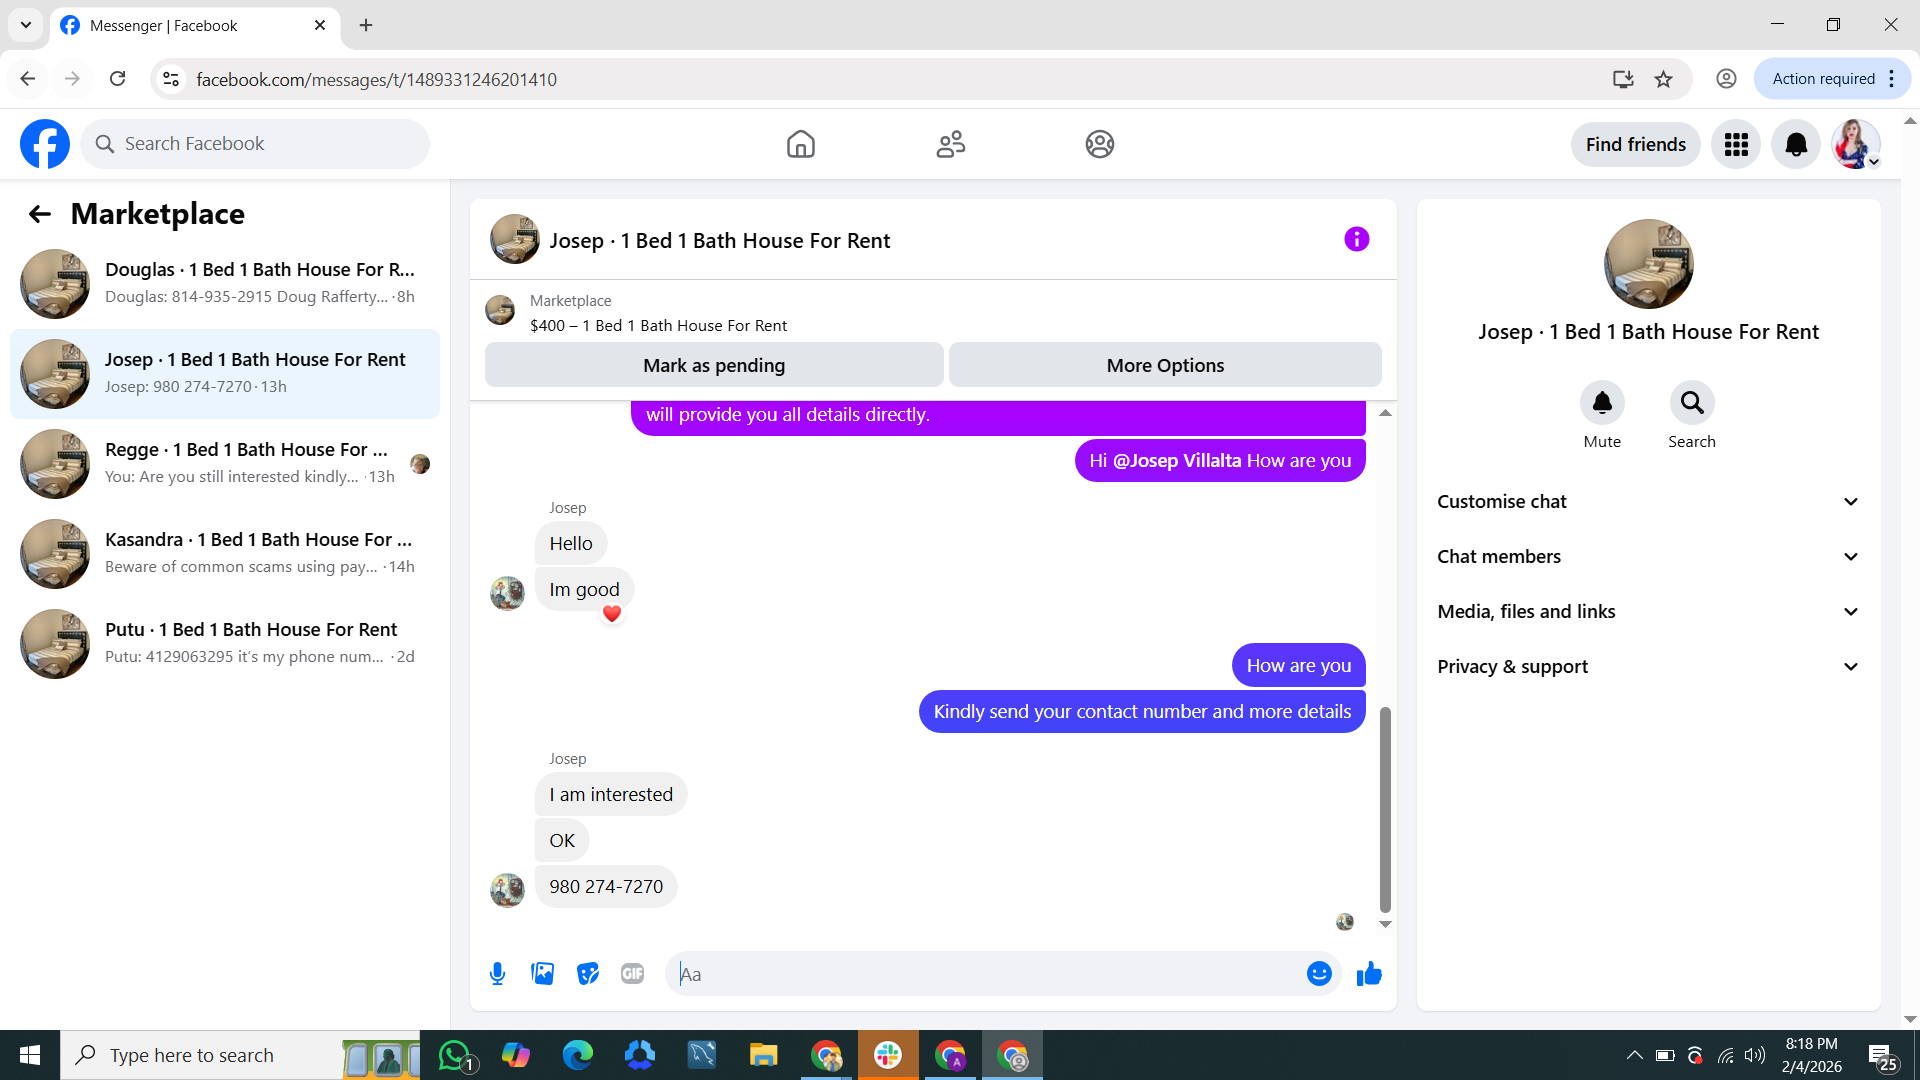The image size is (1920, 1080).
Task: Open the sticker picker icon
Action: (588, 974)
